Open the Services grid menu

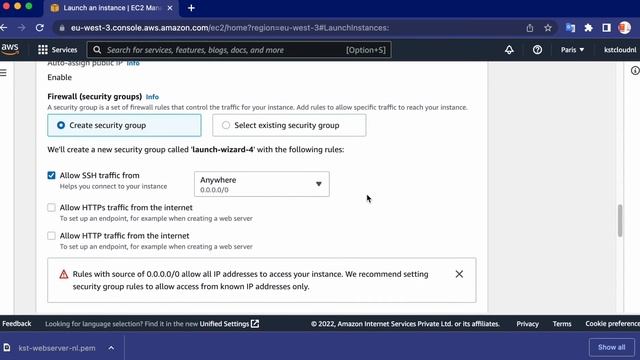[42, 50]
